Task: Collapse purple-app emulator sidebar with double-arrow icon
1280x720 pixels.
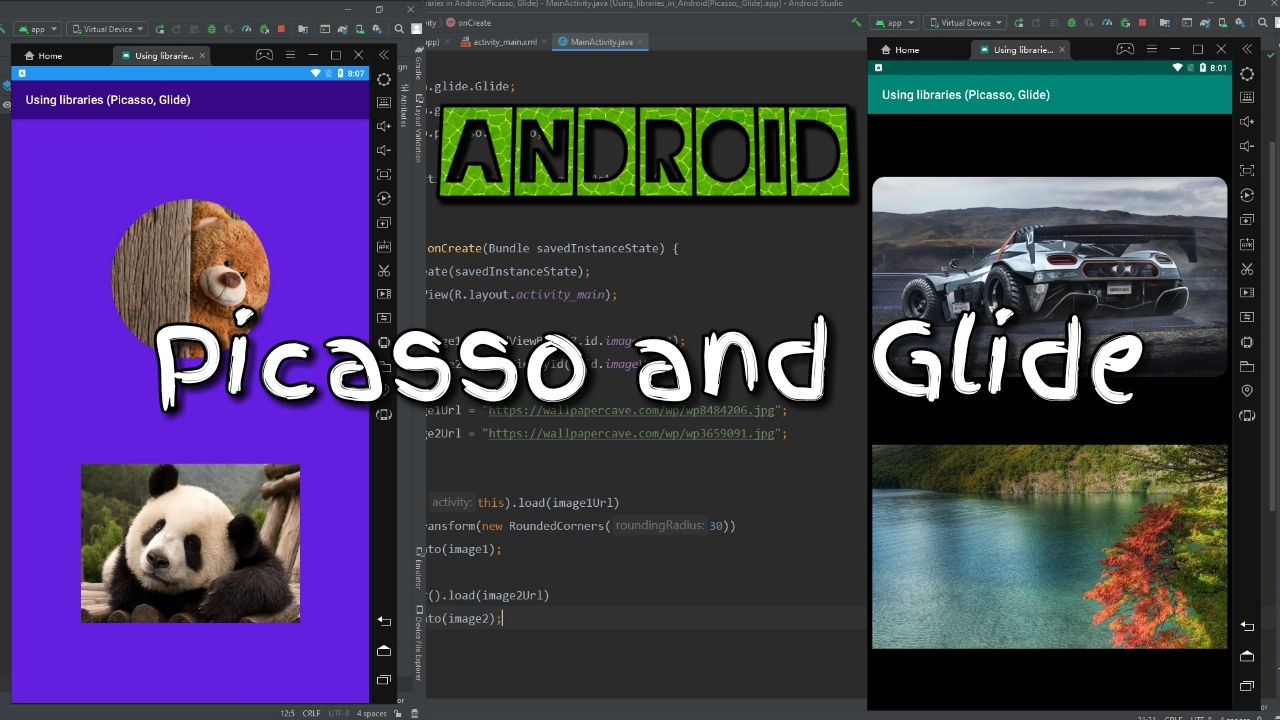Action: (383, 55)
